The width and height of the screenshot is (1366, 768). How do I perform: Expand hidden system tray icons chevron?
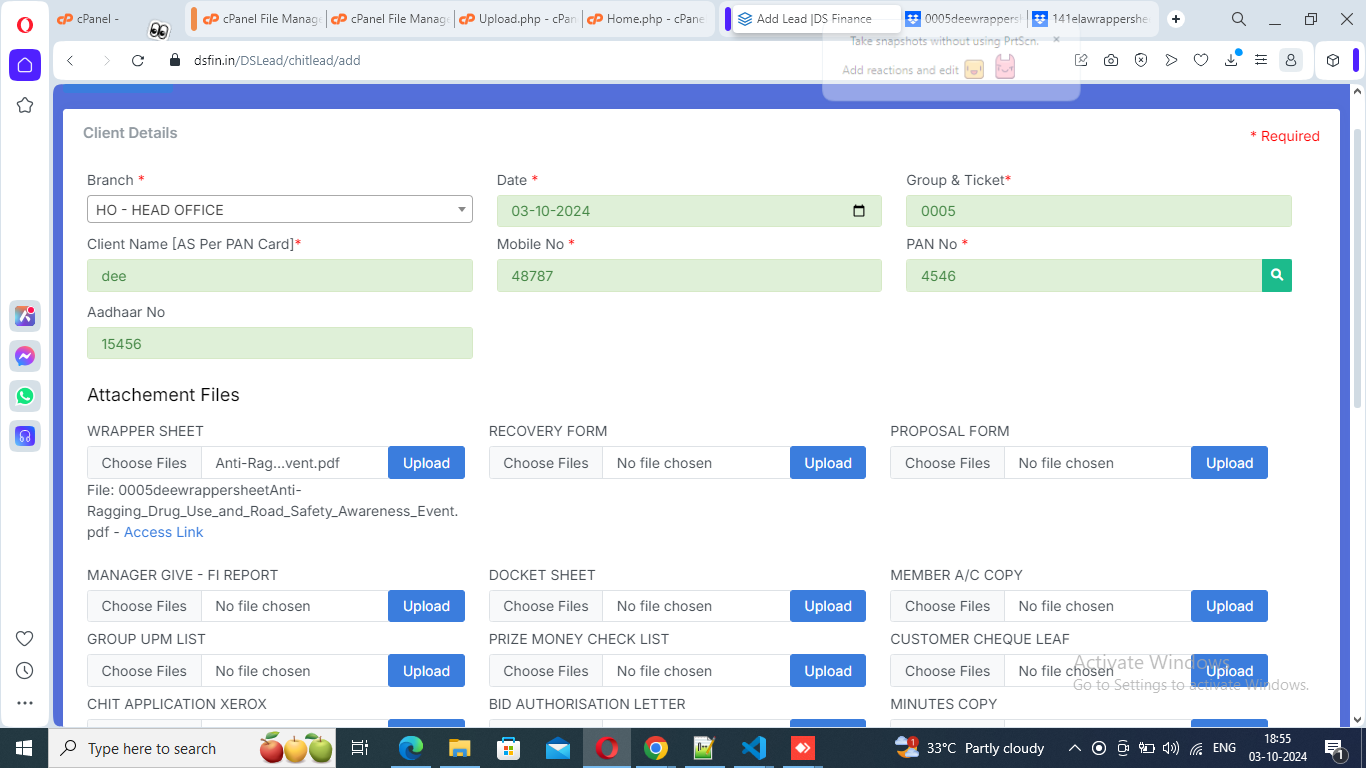(x=1074, y=748)
